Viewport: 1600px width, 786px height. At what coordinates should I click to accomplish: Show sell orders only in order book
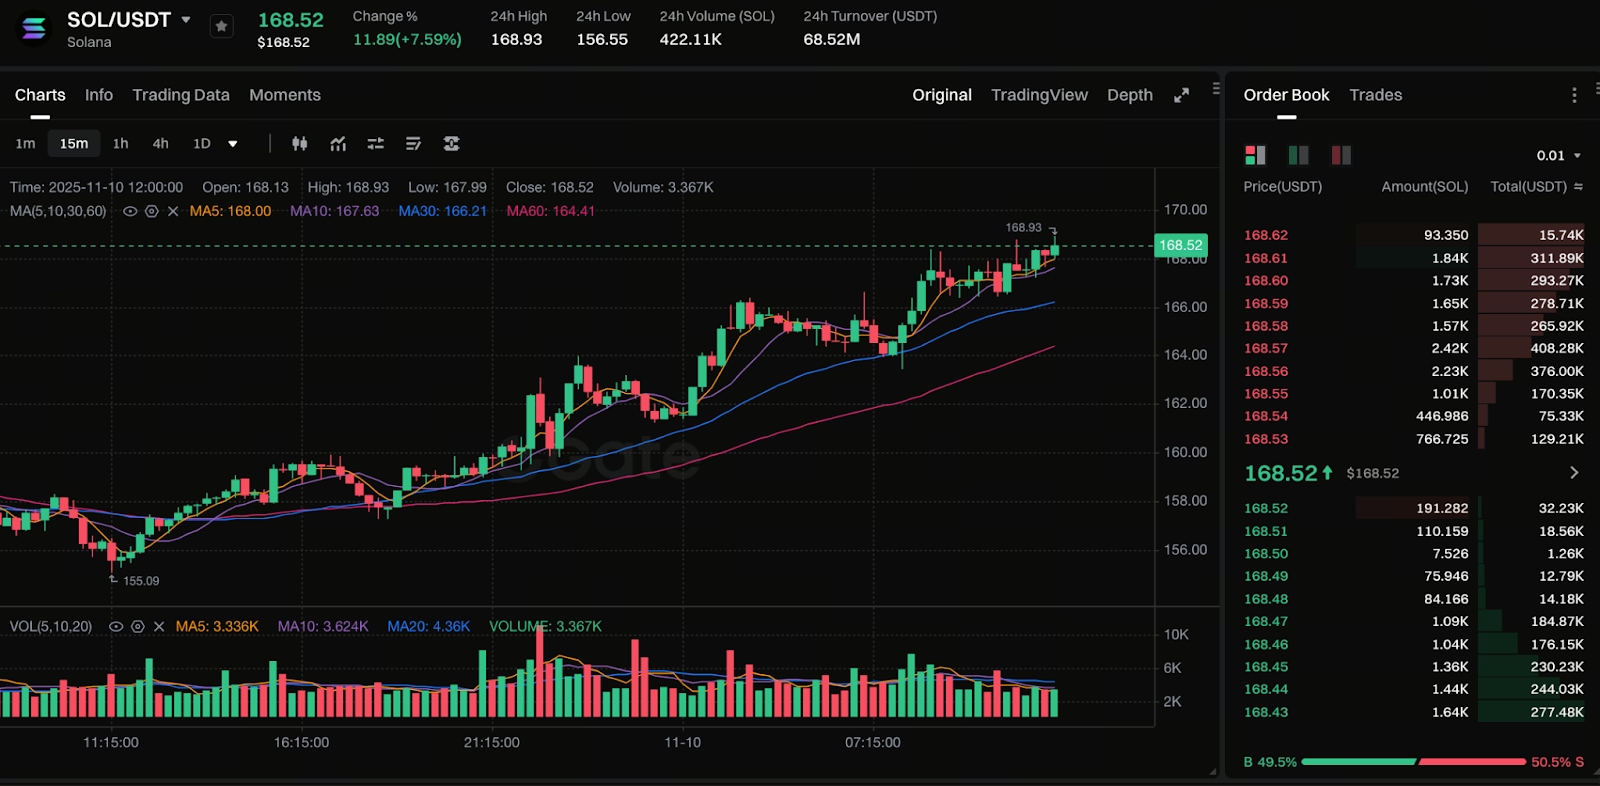tap(1341, 155)
